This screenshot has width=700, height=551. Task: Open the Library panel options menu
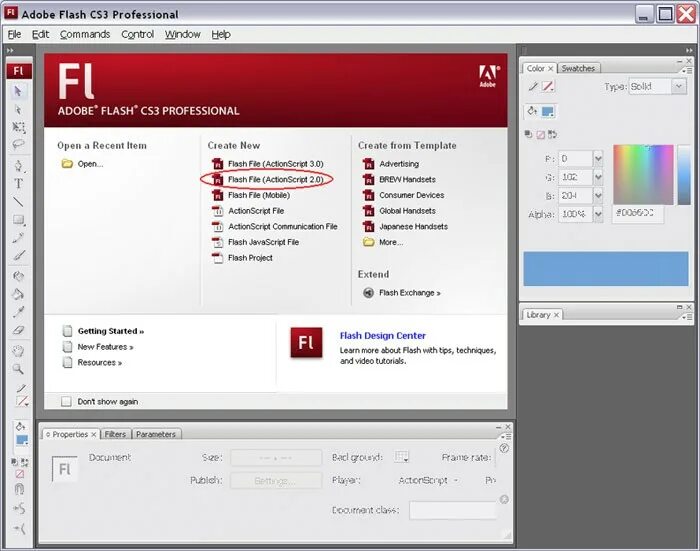coord(687,317)
